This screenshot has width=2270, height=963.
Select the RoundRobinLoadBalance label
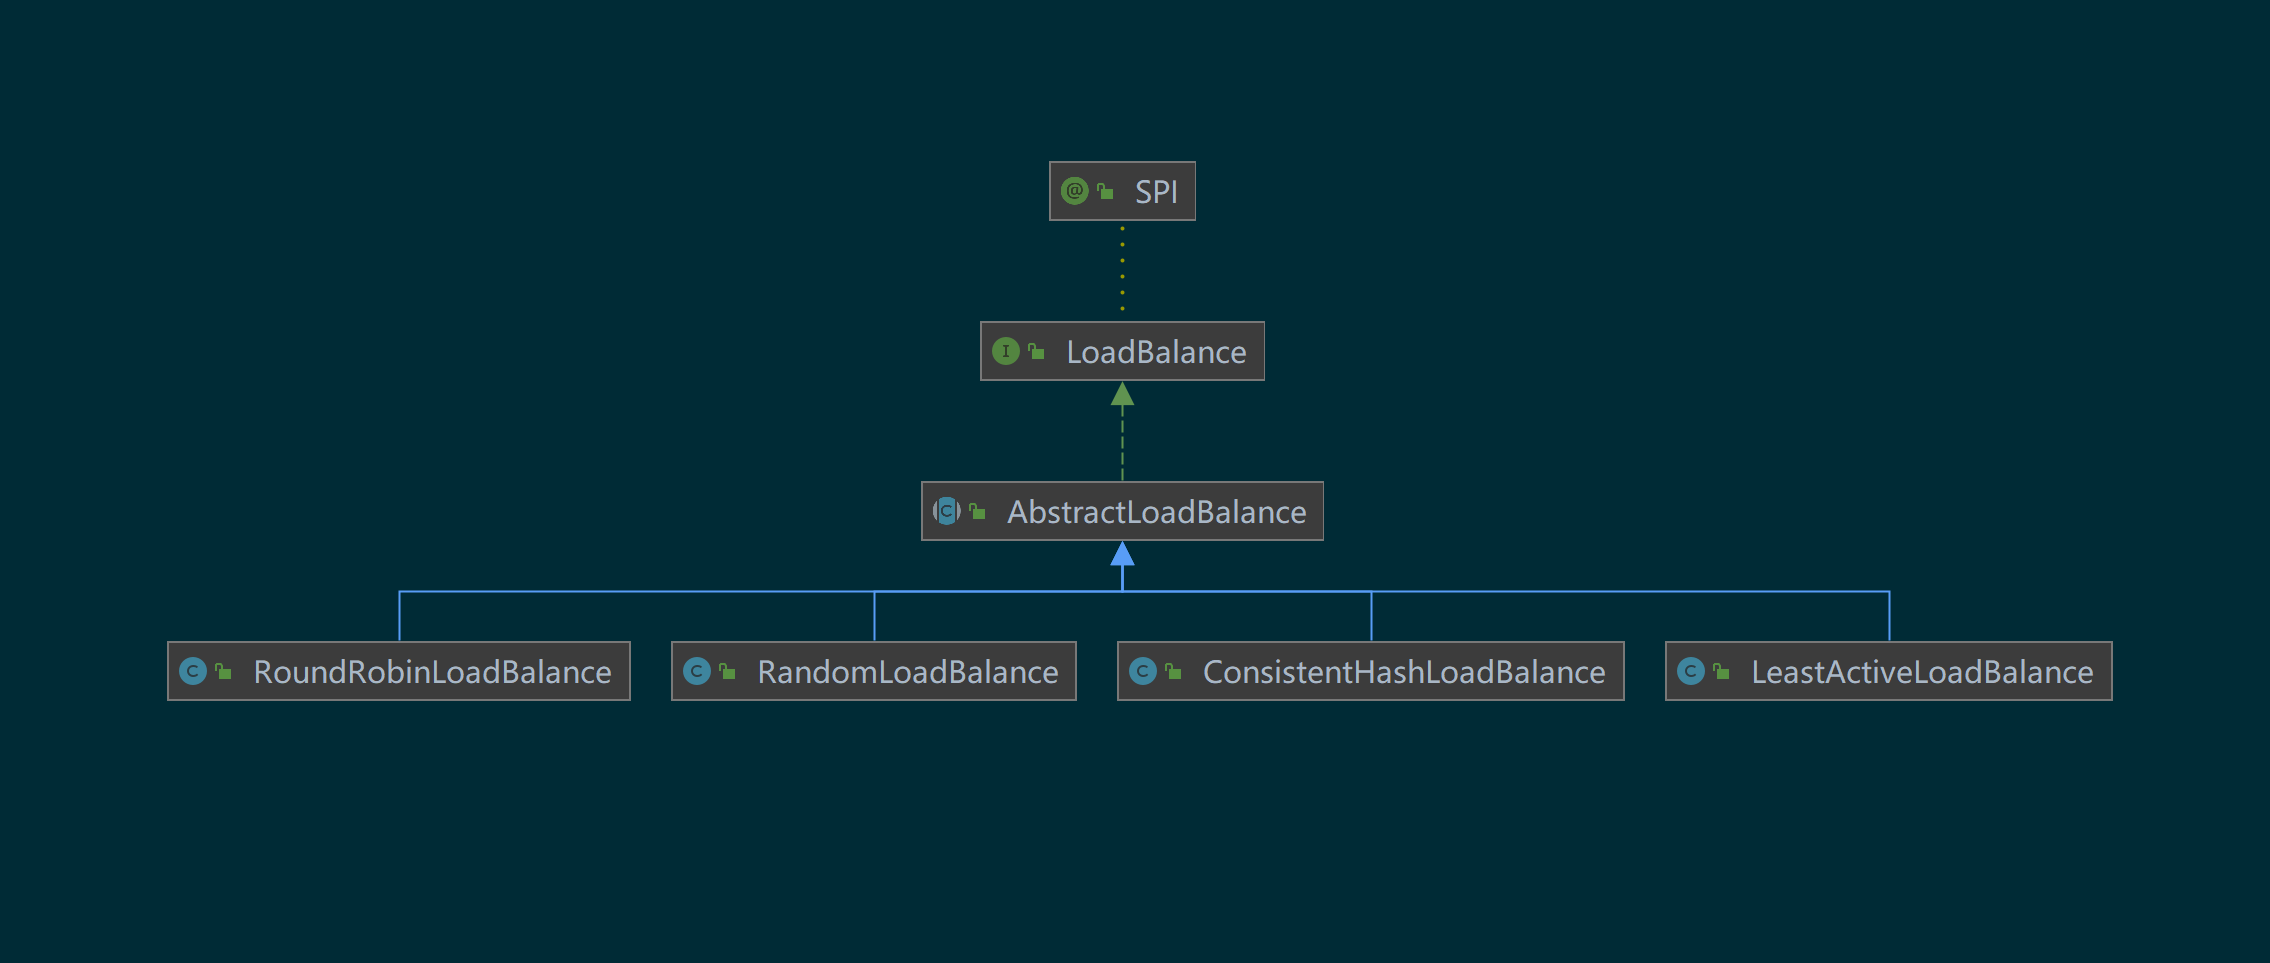pos(432,672)
